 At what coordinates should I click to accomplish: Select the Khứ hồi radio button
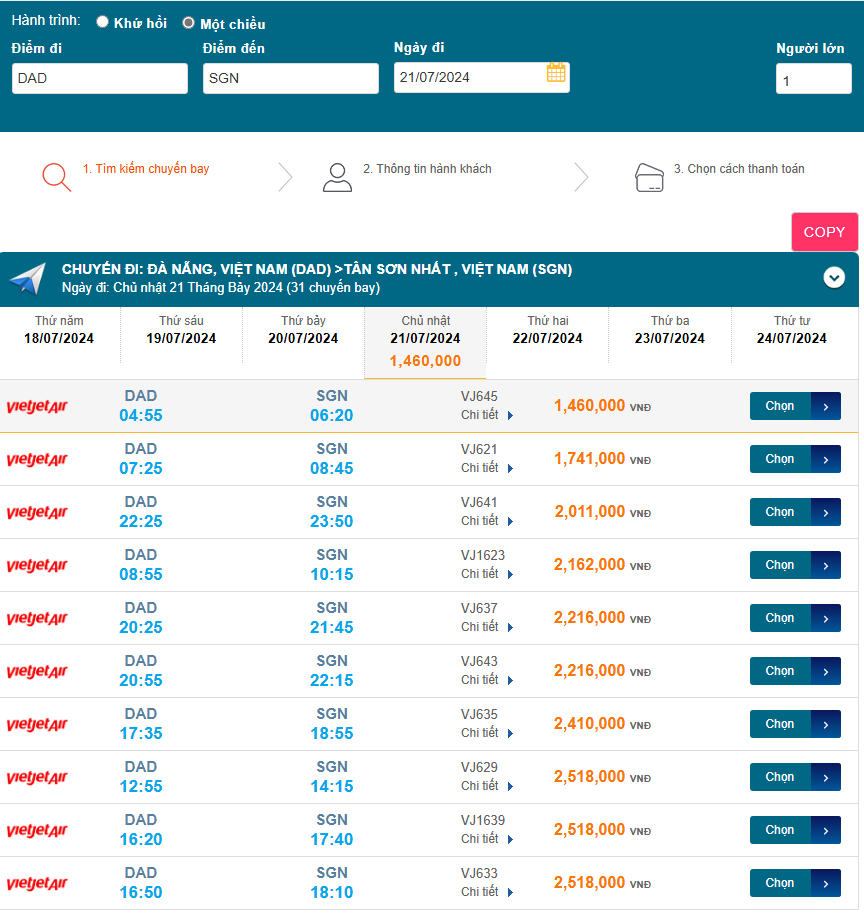pyautogui.click(x=102, y=22)
